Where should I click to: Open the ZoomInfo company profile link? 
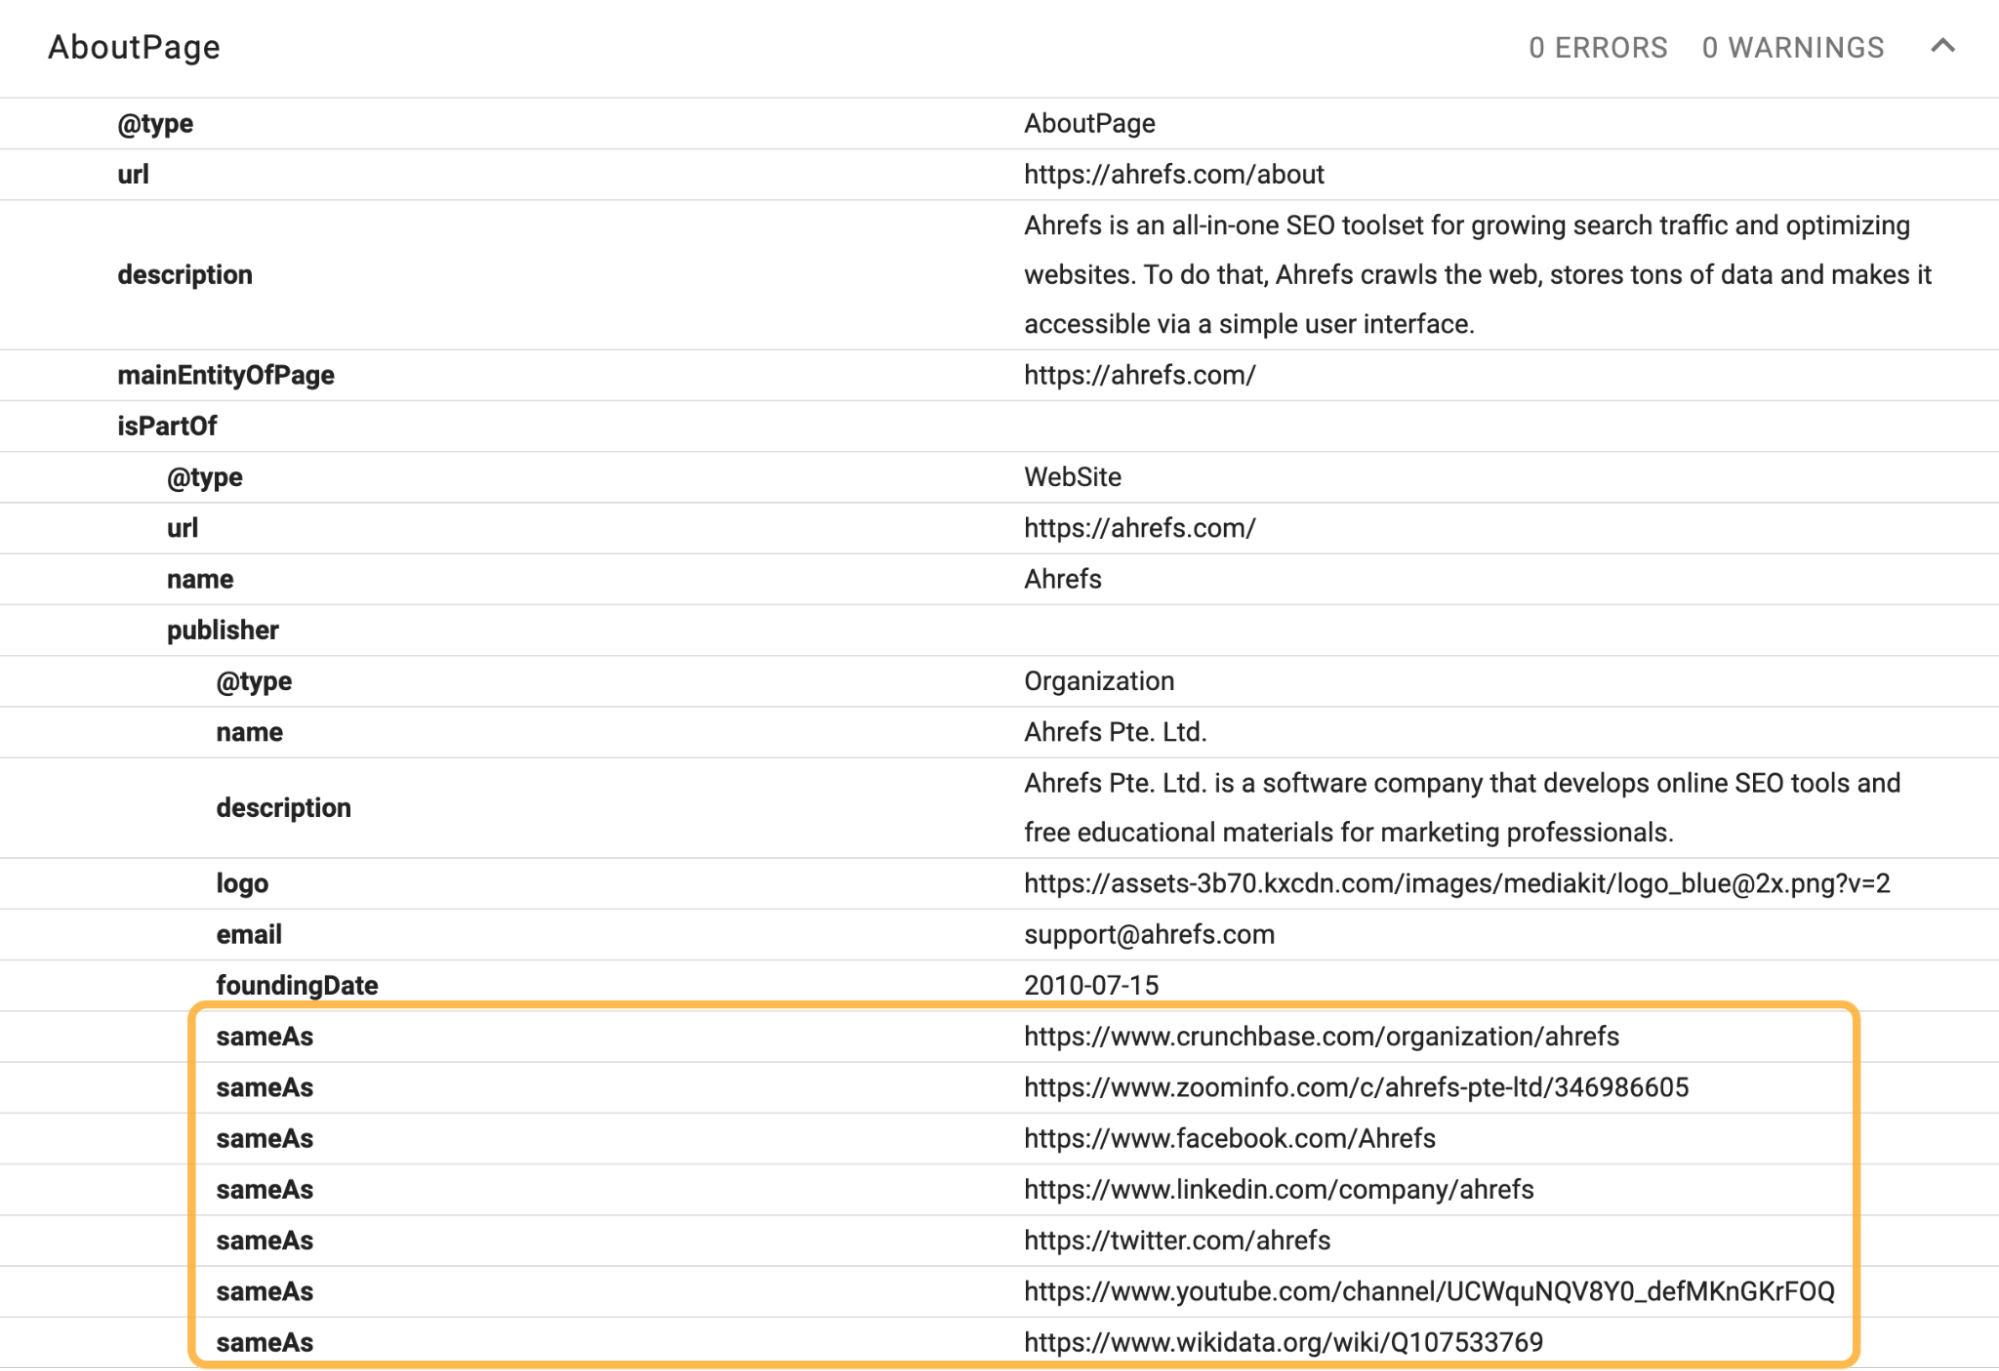click(1356, 1088)
